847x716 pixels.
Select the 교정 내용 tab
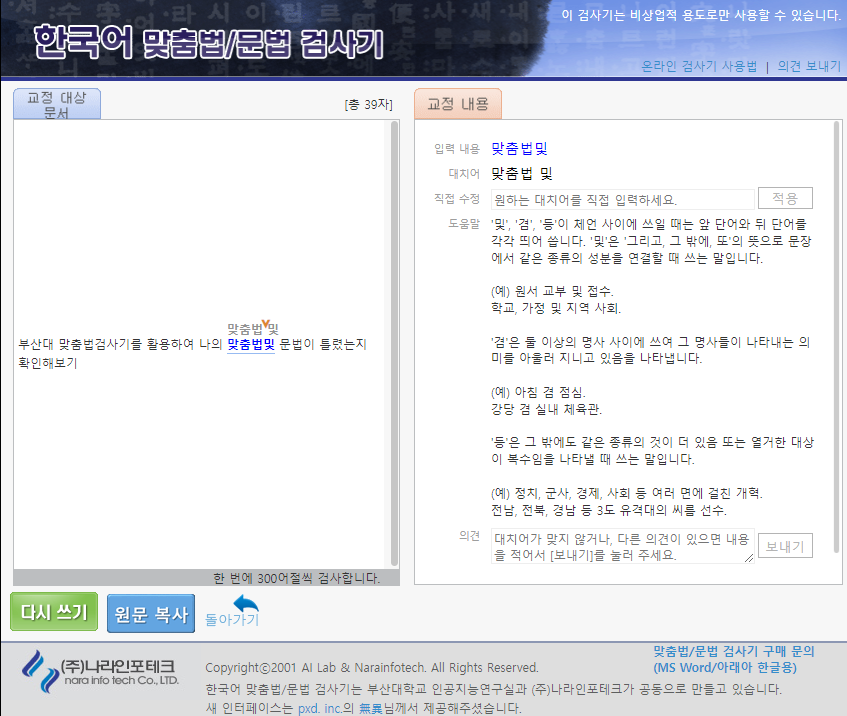click(458, 104)
